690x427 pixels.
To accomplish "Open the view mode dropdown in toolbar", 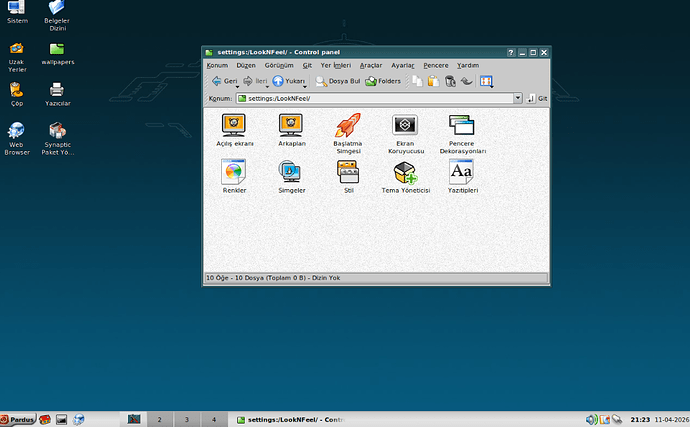I will pyautogui.click(x=487, y=81).
